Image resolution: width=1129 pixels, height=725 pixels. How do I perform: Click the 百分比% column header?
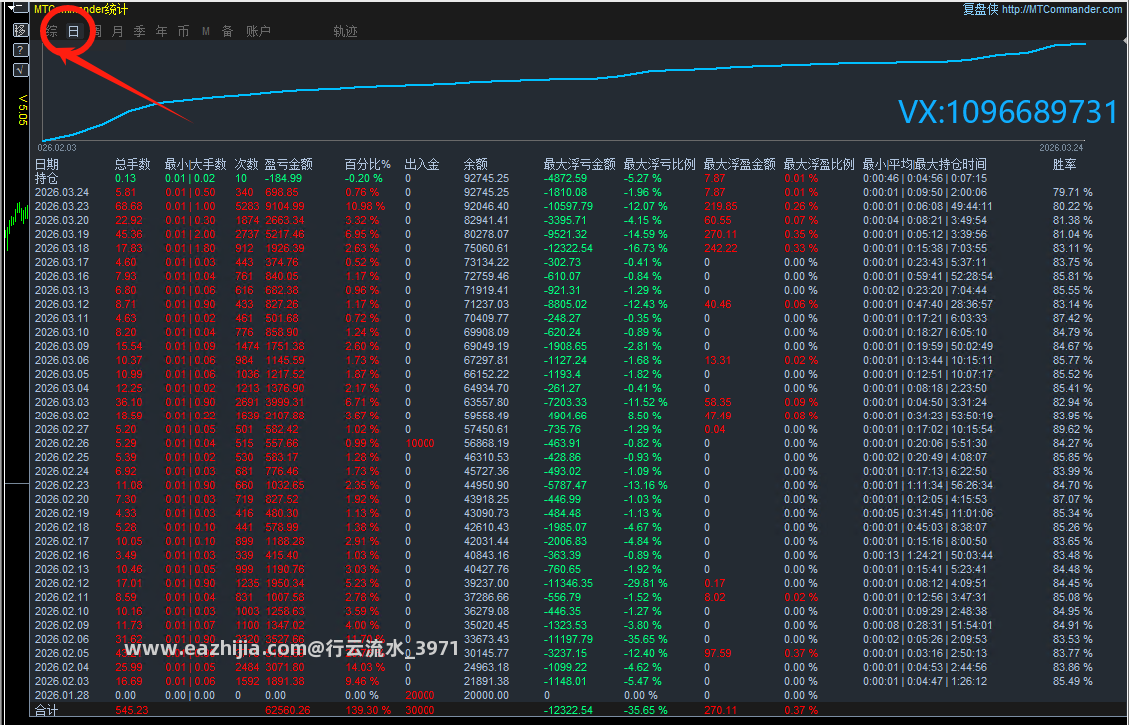tap(367, 164)
